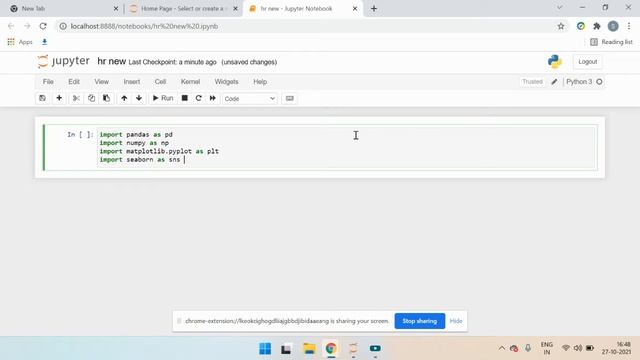Go forward with the browser arrow
The width and height of the screenshot is (640, 360).
tap(27, 26)
